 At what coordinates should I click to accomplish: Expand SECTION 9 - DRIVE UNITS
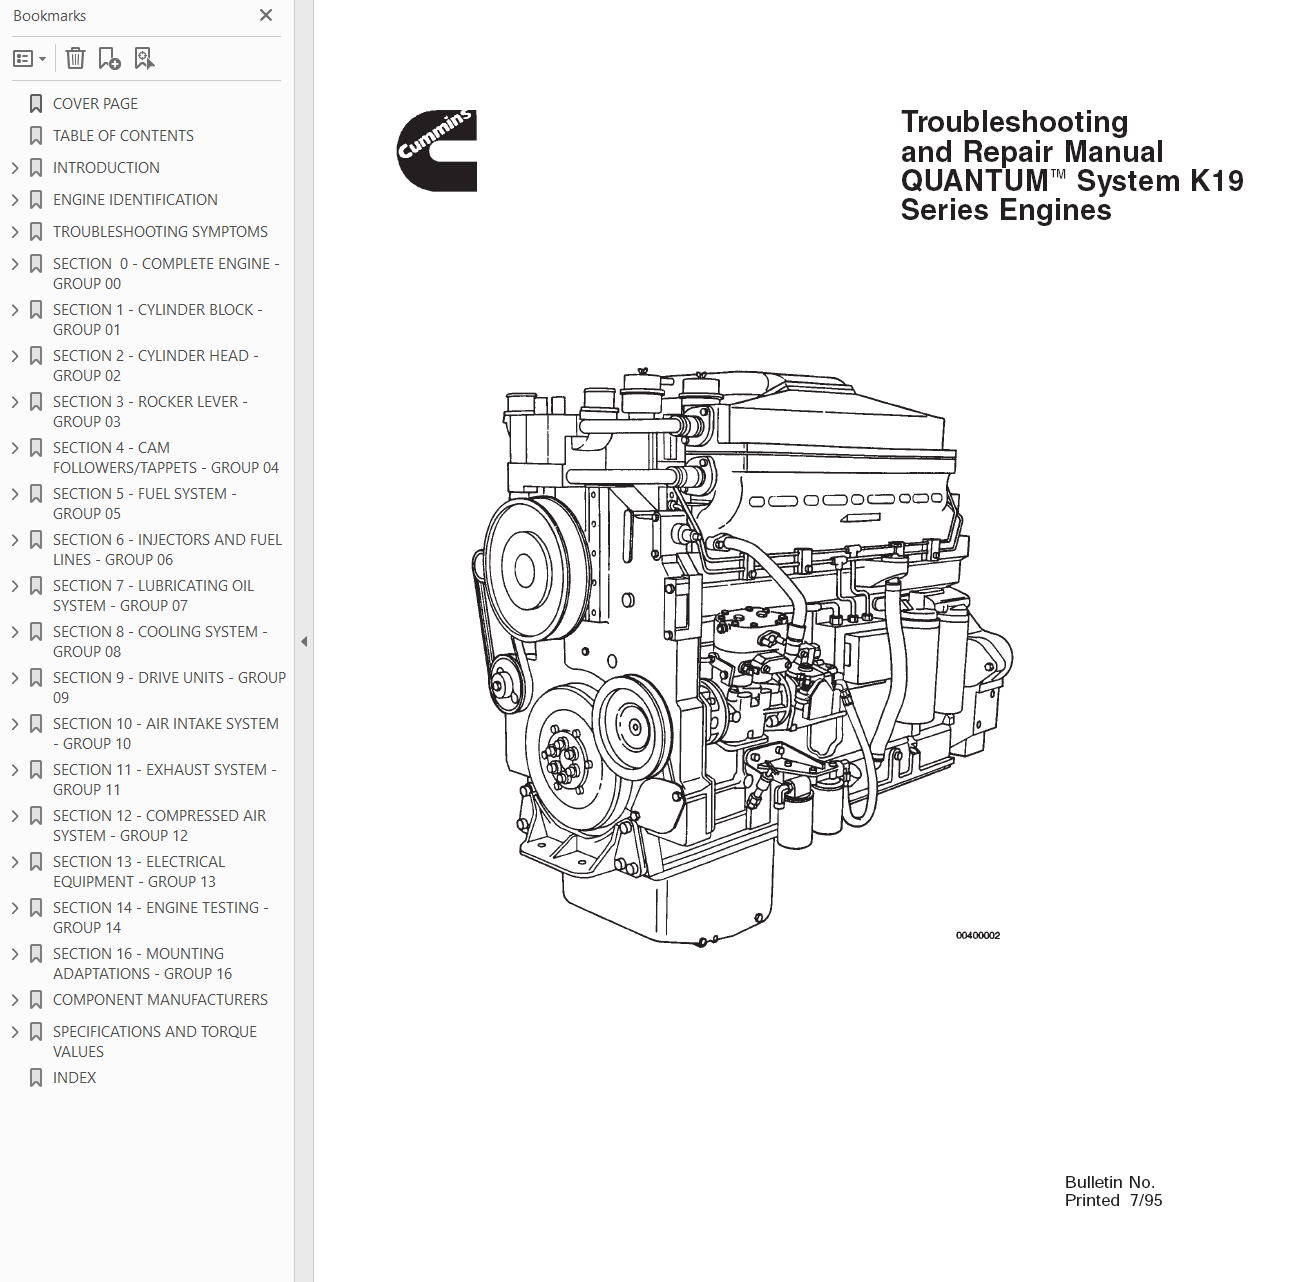pyautogui.click(x=15, y=678)
